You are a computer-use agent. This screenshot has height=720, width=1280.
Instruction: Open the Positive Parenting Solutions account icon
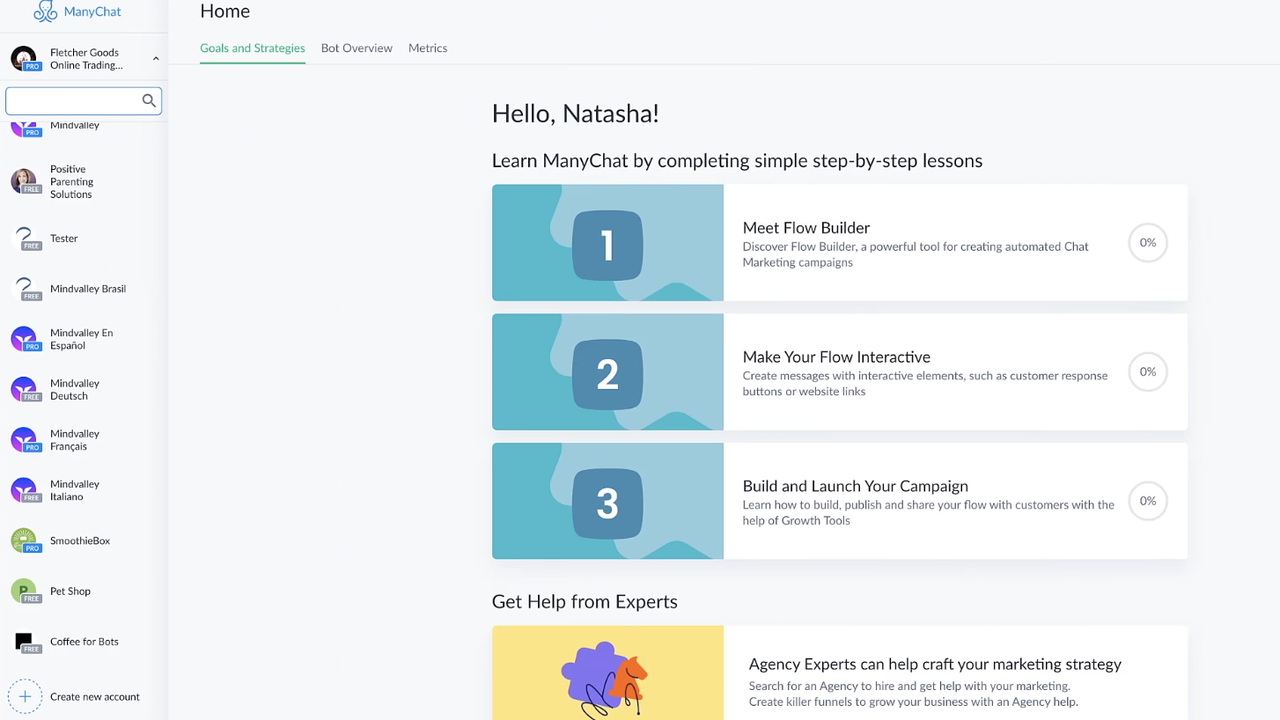pyautogui.click(x=25, y=181)
